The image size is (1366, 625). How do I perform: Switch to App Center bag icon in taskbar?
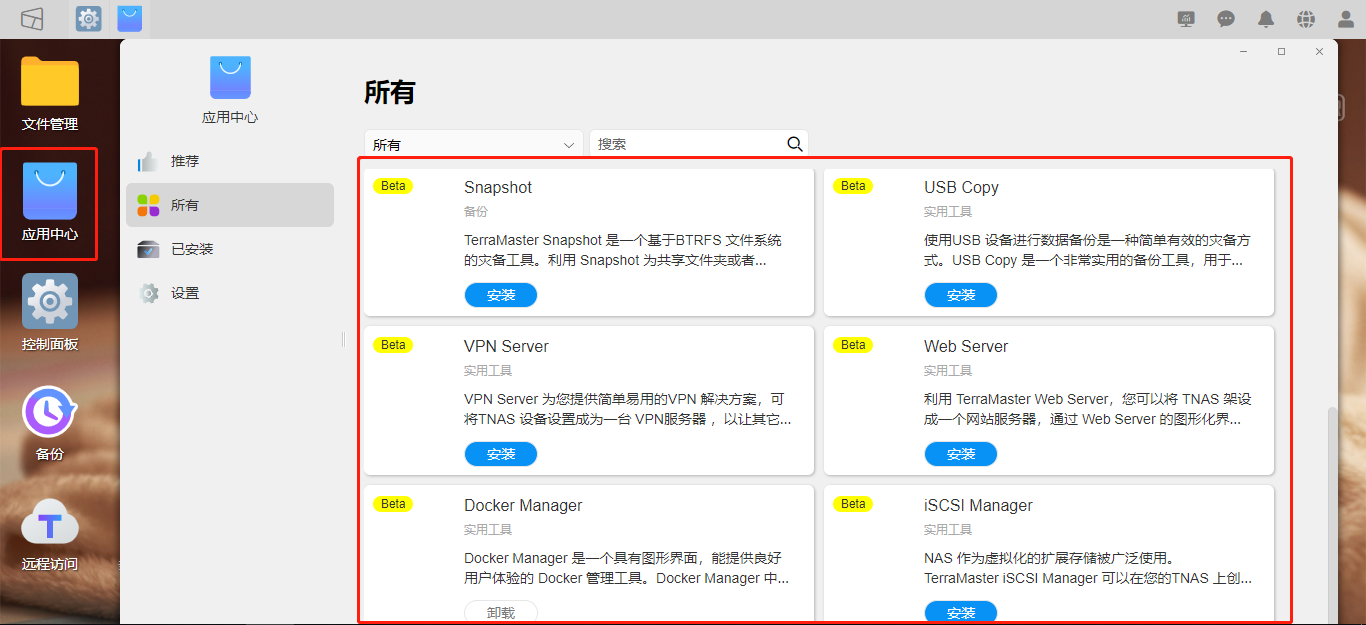pyautogui.click(x=129, y=18)
